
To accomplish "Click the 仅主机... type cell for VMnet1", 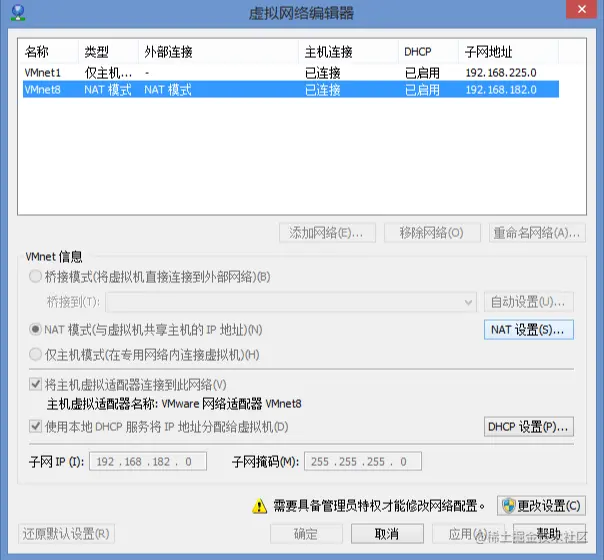I will 108,72.
